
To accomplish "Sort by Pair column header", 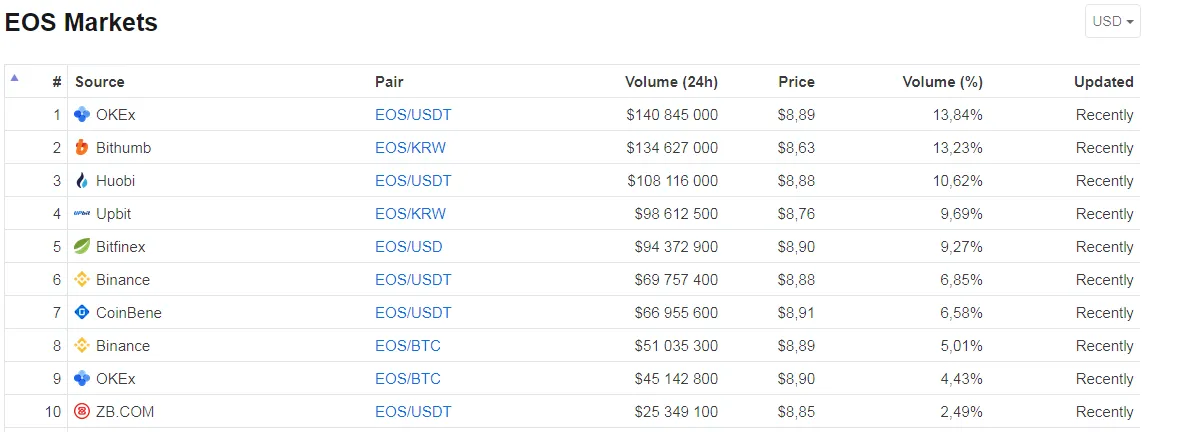I will 389,82.
